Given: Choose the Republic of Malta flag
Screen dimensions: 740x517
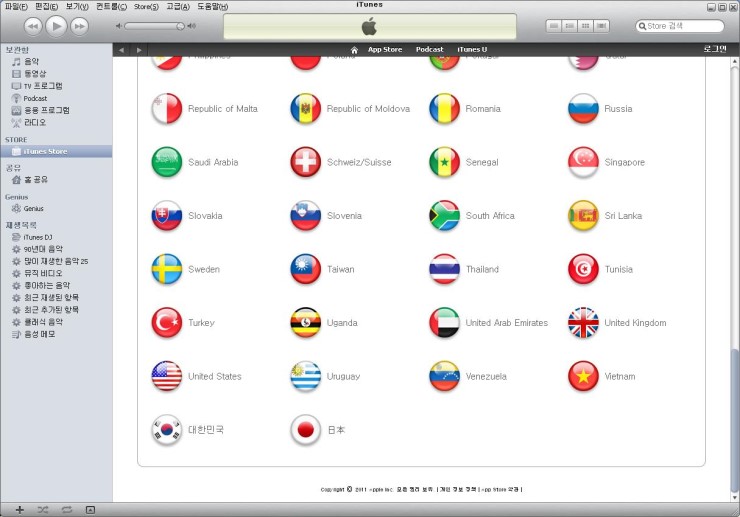Looking at the screenshot, I should [167, 109].
